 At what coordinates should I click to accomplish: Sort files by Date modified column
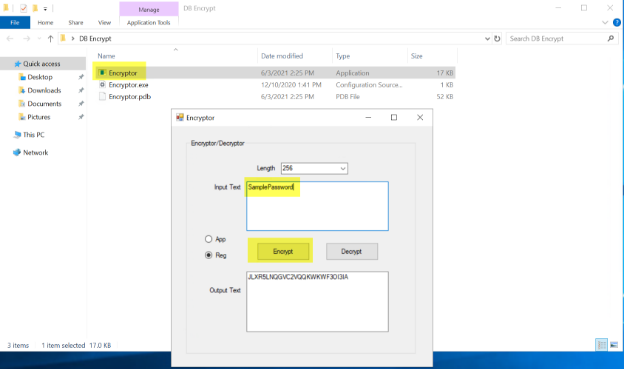(x=282, y=56)
